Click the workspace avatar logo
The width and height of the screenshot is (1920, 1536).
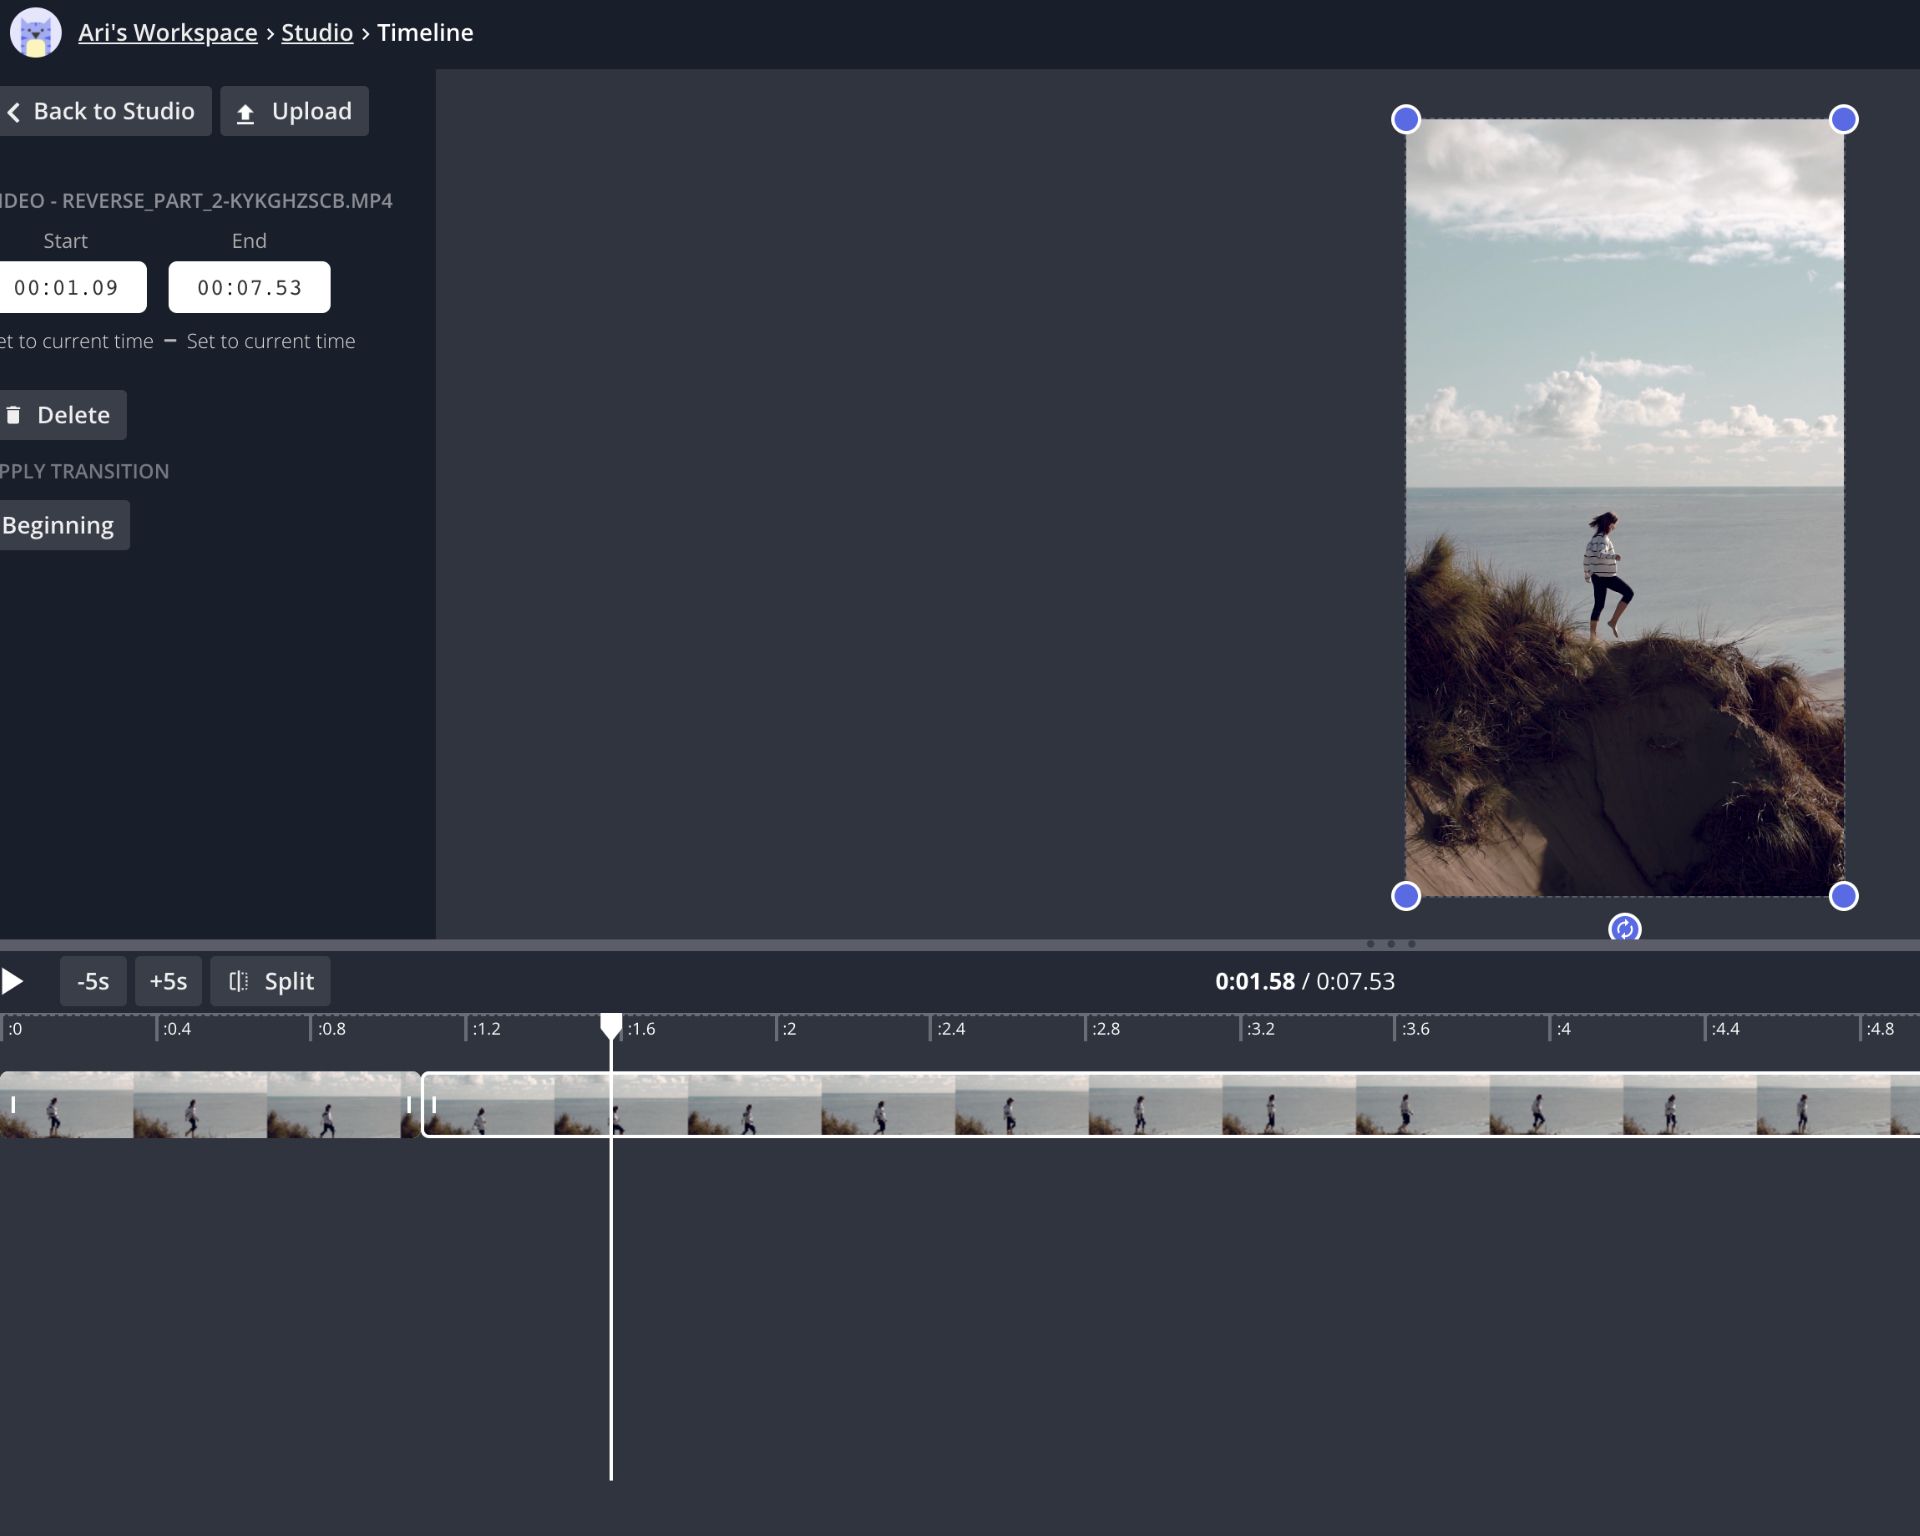[x=35, y=32]
